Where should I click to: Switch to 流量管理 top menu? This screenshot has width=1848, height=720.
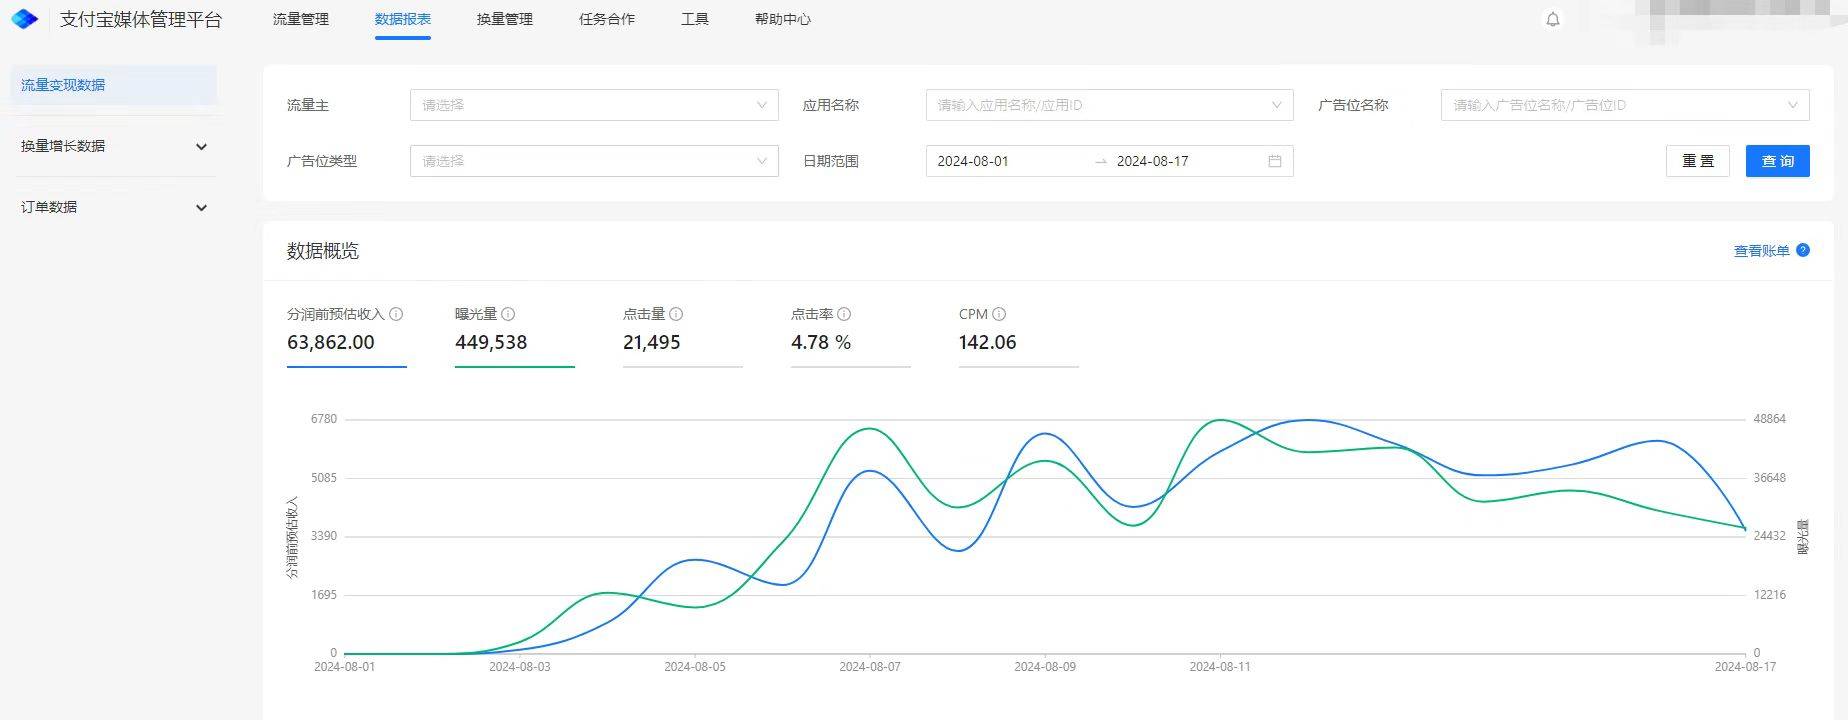coord(300,19)
